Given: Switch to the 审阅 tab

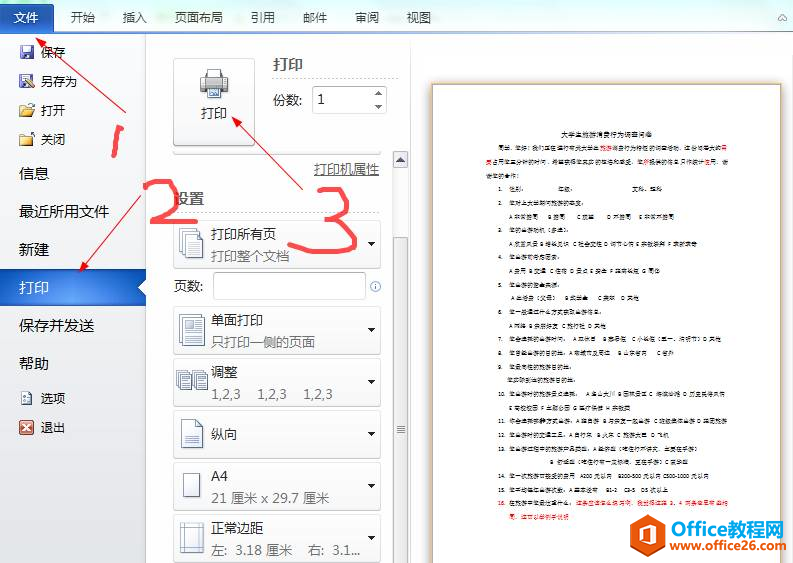Looking at the screenshot, I should click(367, 18).
